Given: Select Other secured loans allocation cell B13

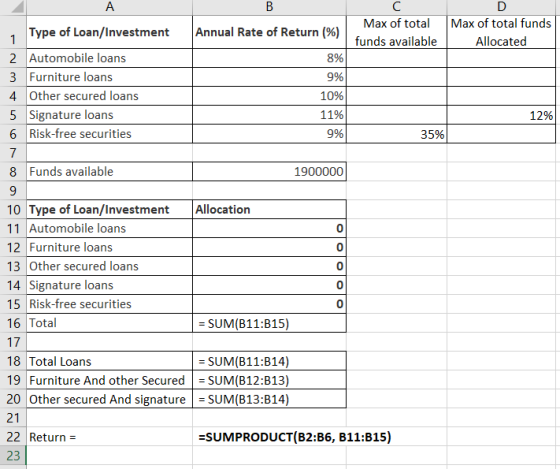Looking at the screenshot, I should [x=269, y=266].
